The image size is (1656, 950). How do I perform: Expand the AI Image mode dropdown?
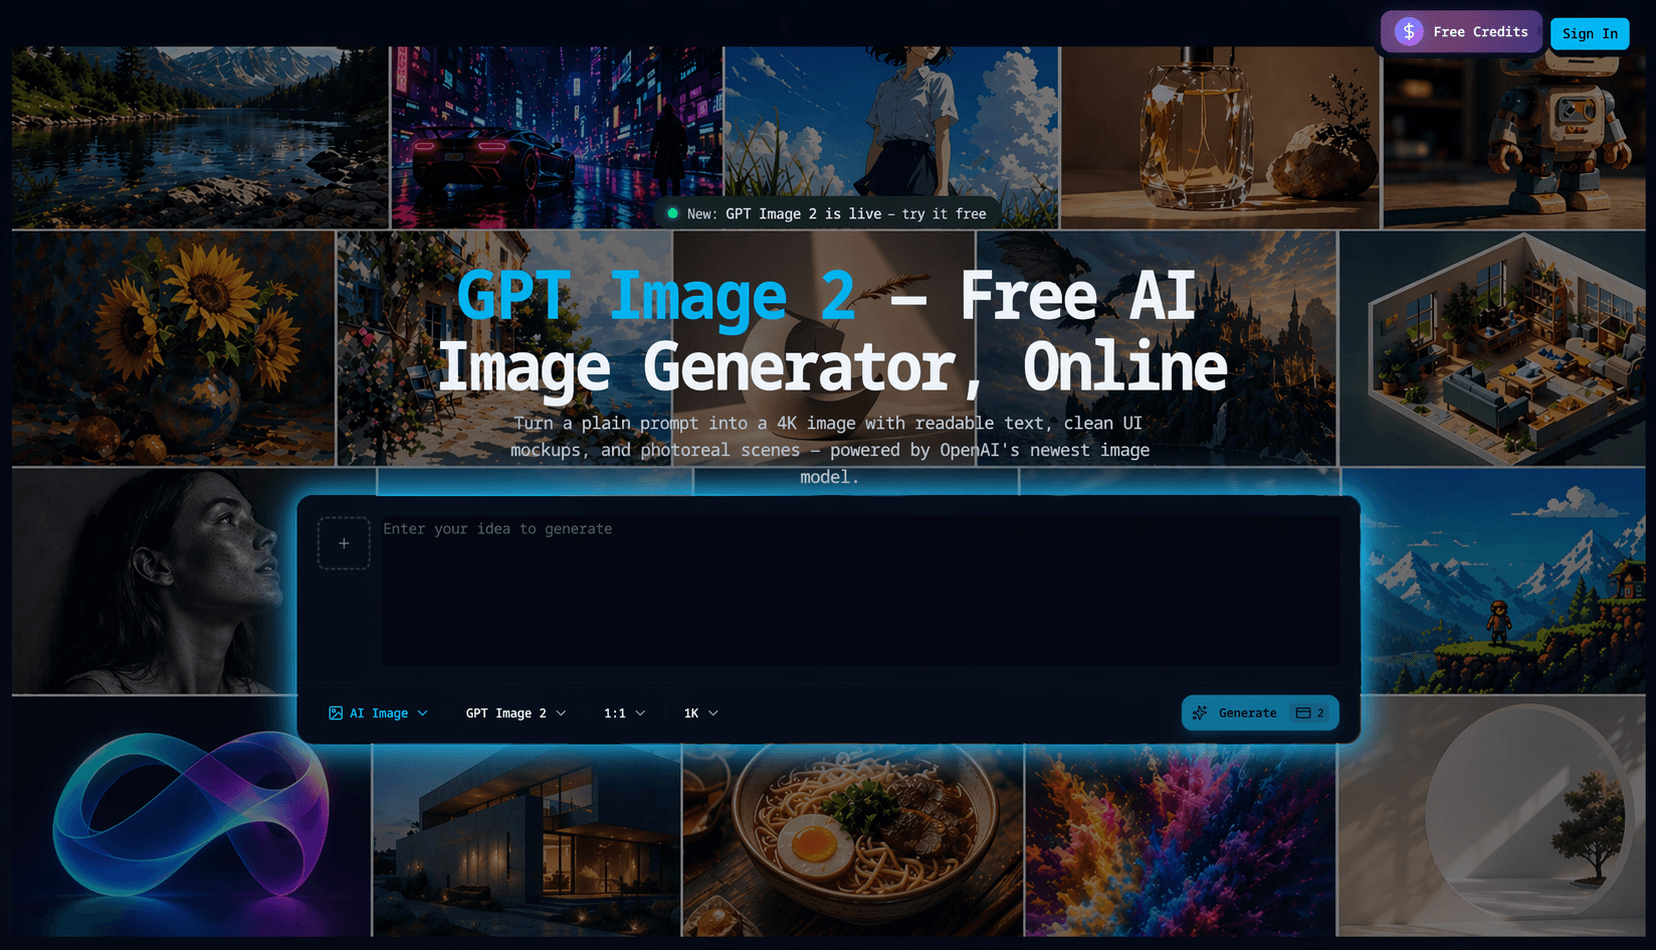click(x=378, y=713)
